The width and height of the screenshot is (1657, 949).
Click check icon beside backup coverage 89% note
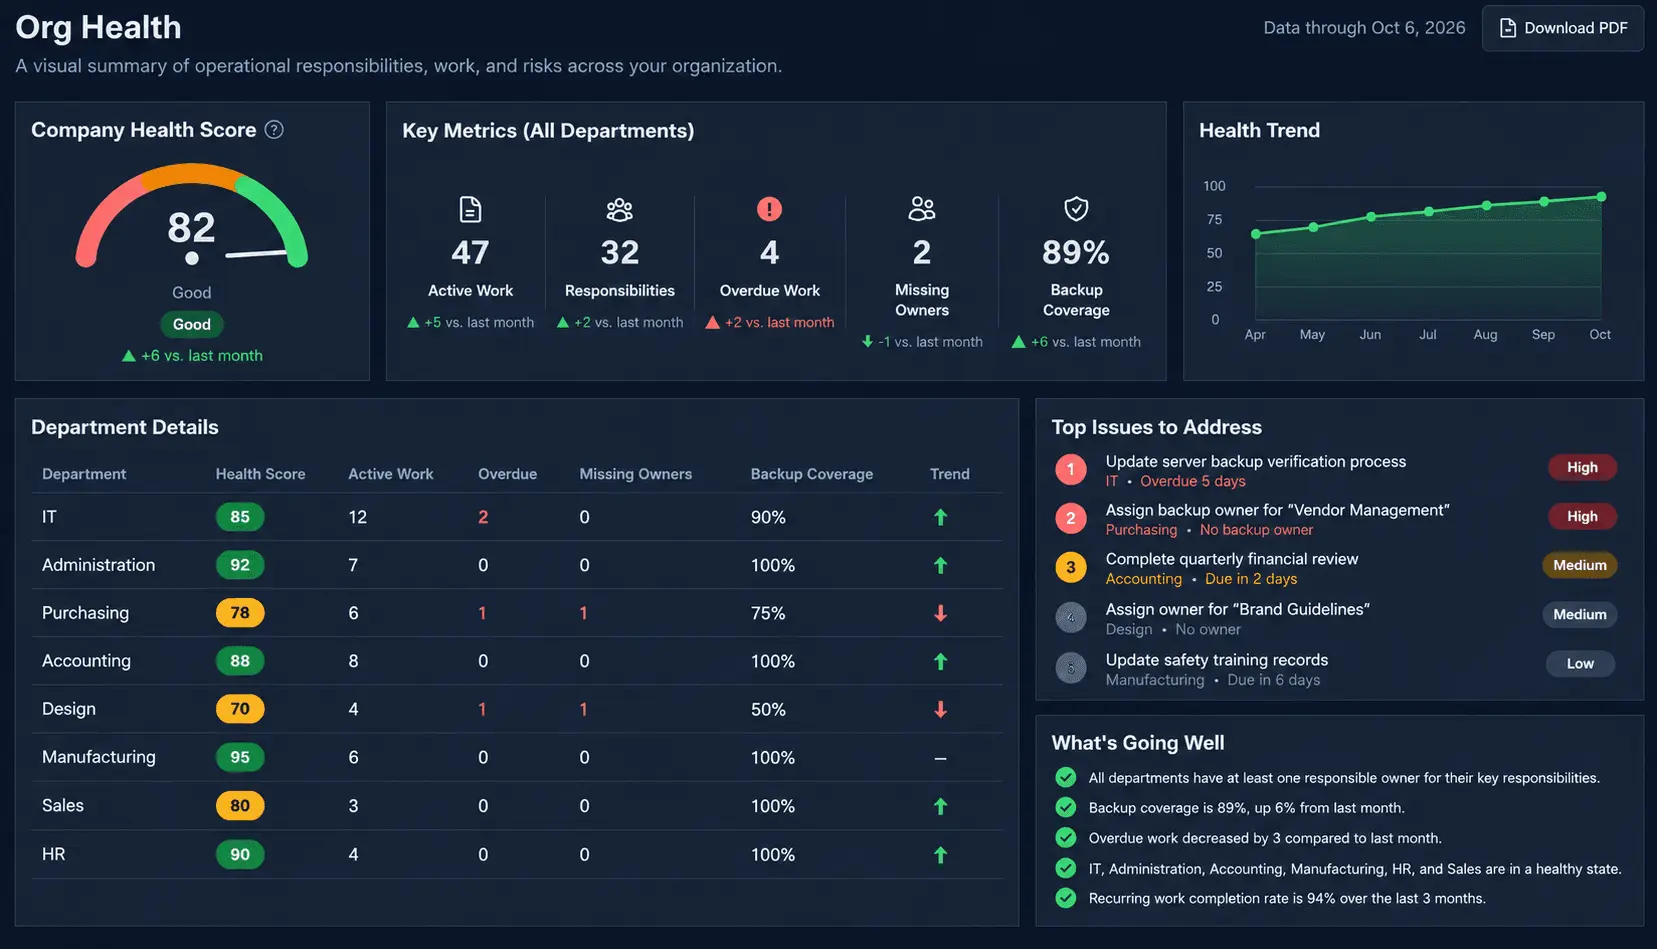[1066, 807]
